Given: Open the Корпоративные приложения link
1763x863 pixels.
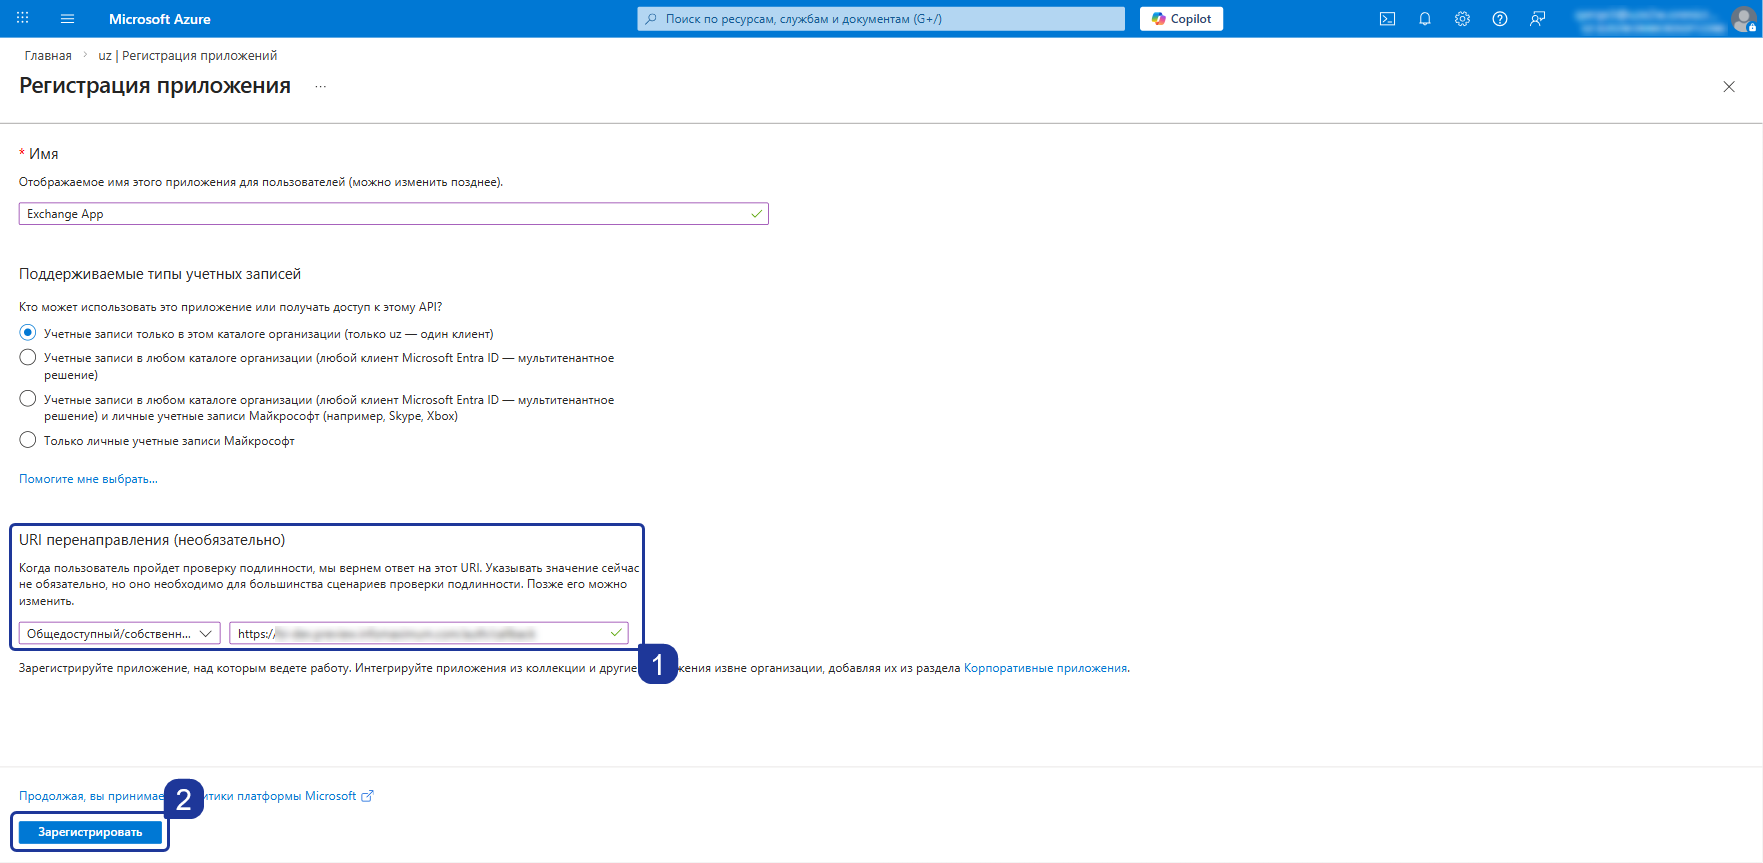Looking at the screenshot, I should pyautogui.click(x=1045, y=668).
